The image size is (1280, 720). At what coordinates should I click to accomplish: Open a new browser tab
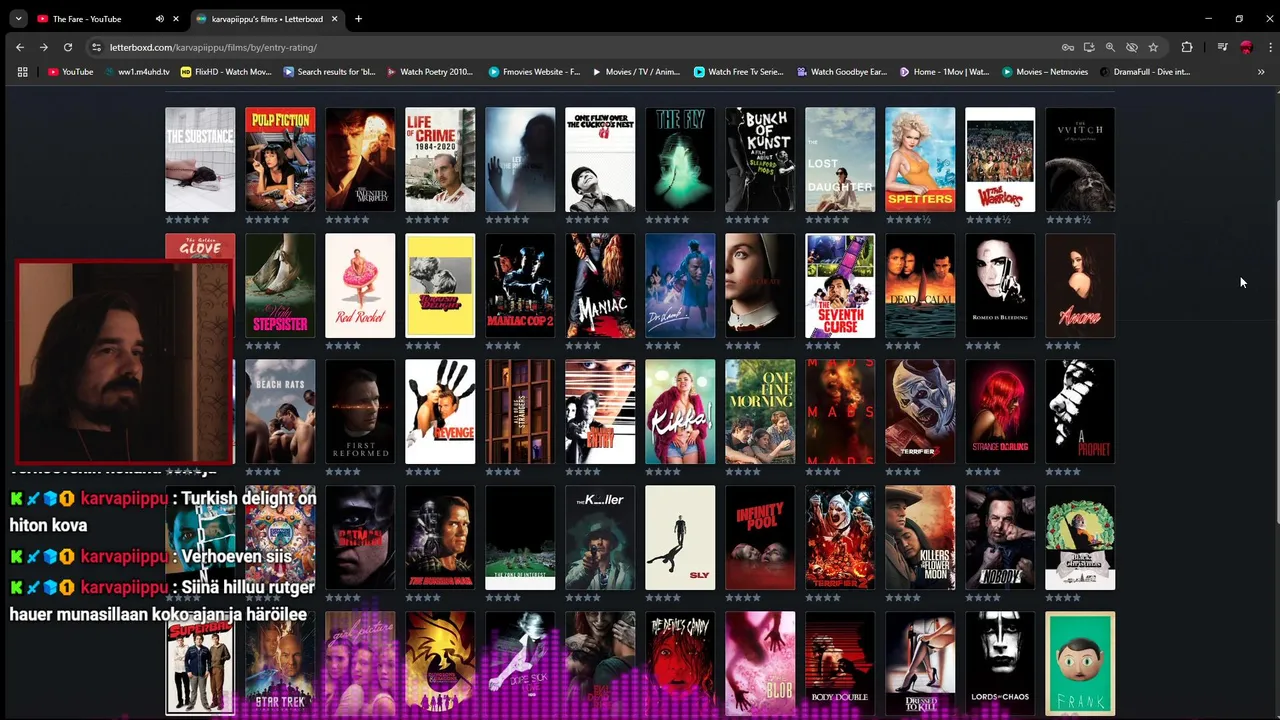pyautogui.click(x=358, y=19)
